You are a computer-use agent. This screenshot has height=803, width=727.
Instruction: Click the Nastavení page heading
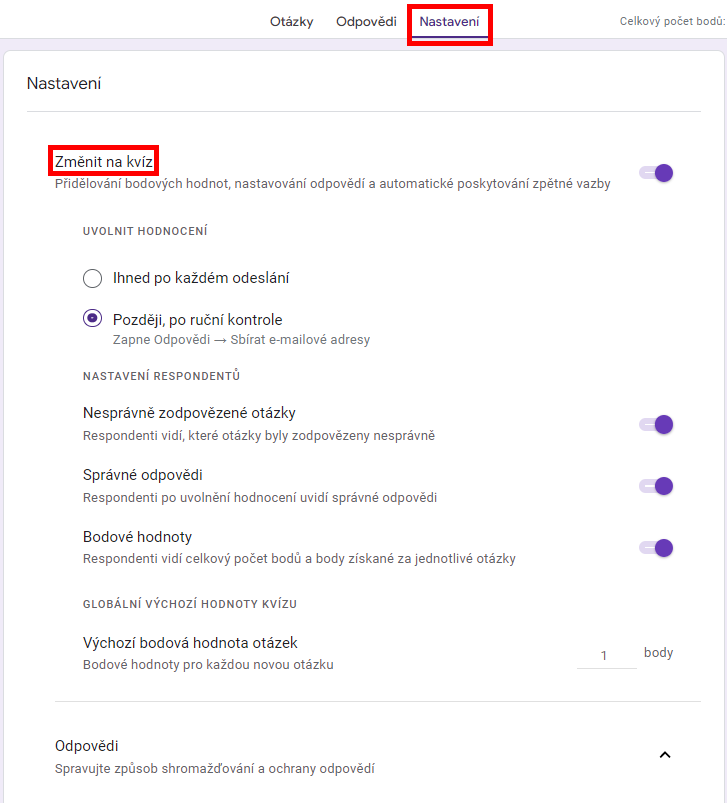[63, 83]
